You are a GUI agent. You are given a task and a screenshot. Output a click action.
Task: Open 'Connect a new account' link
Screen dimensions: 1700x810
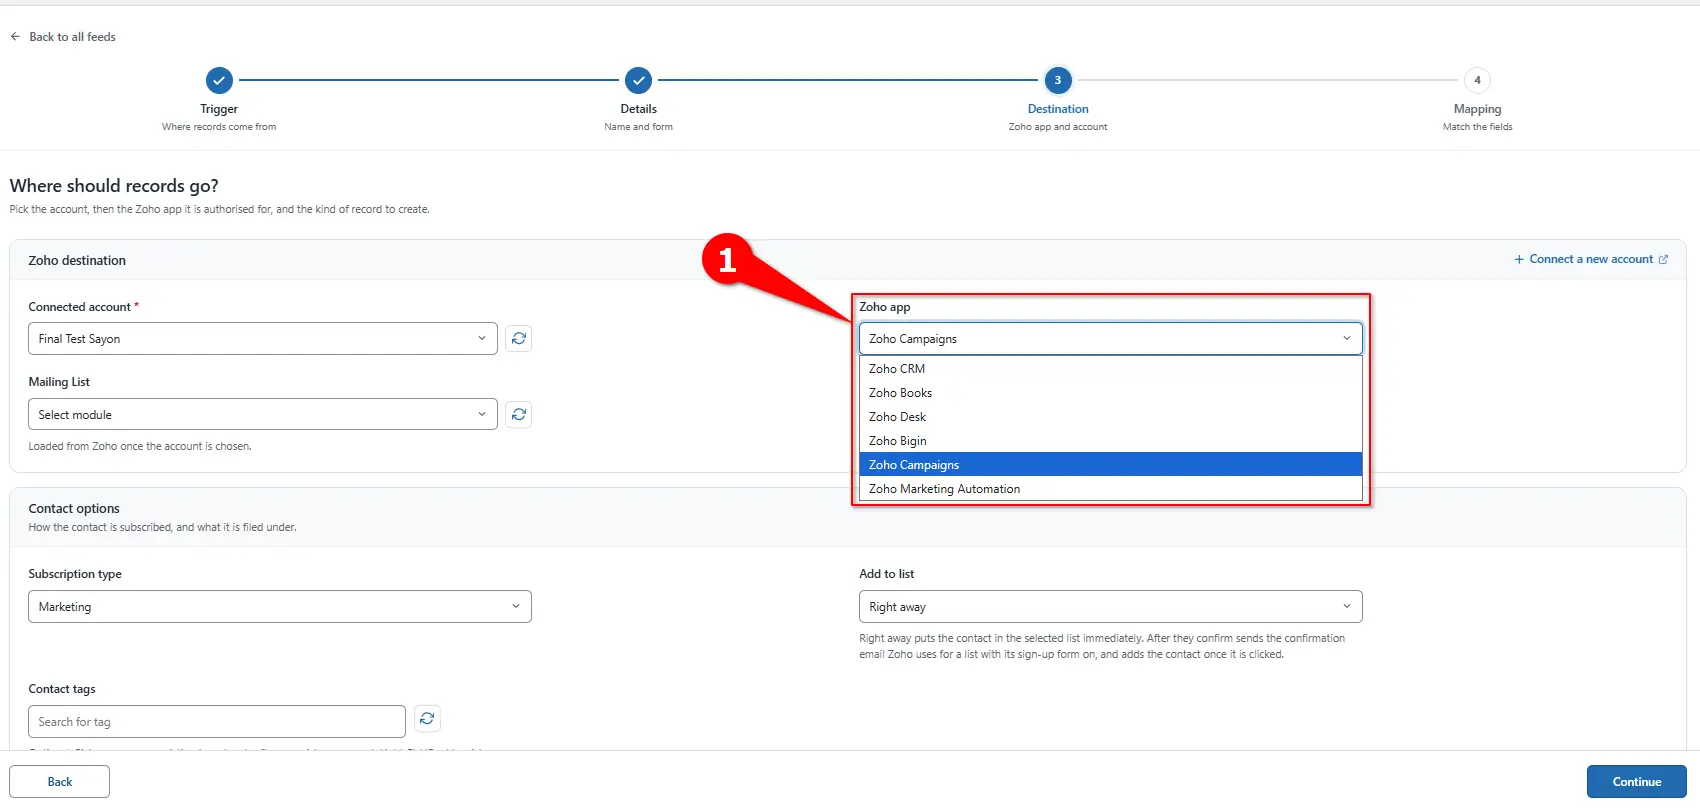[1590, 259]
